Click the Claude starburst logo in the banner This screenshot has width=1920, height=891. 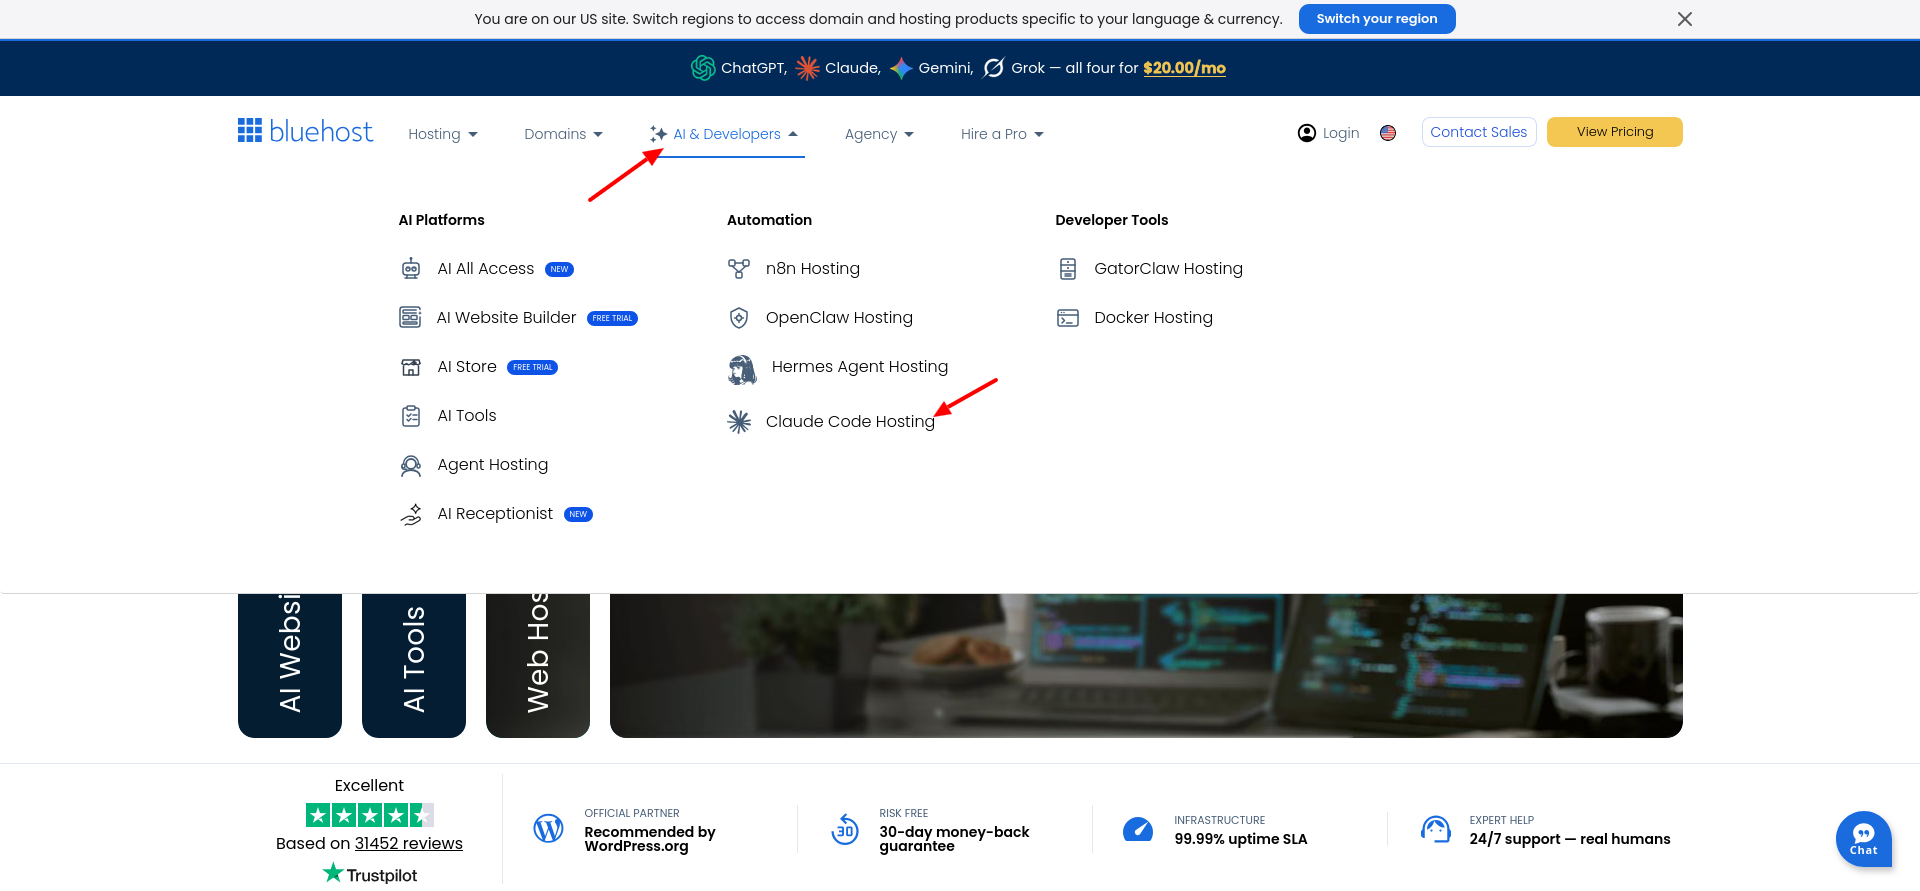[807, 68]
